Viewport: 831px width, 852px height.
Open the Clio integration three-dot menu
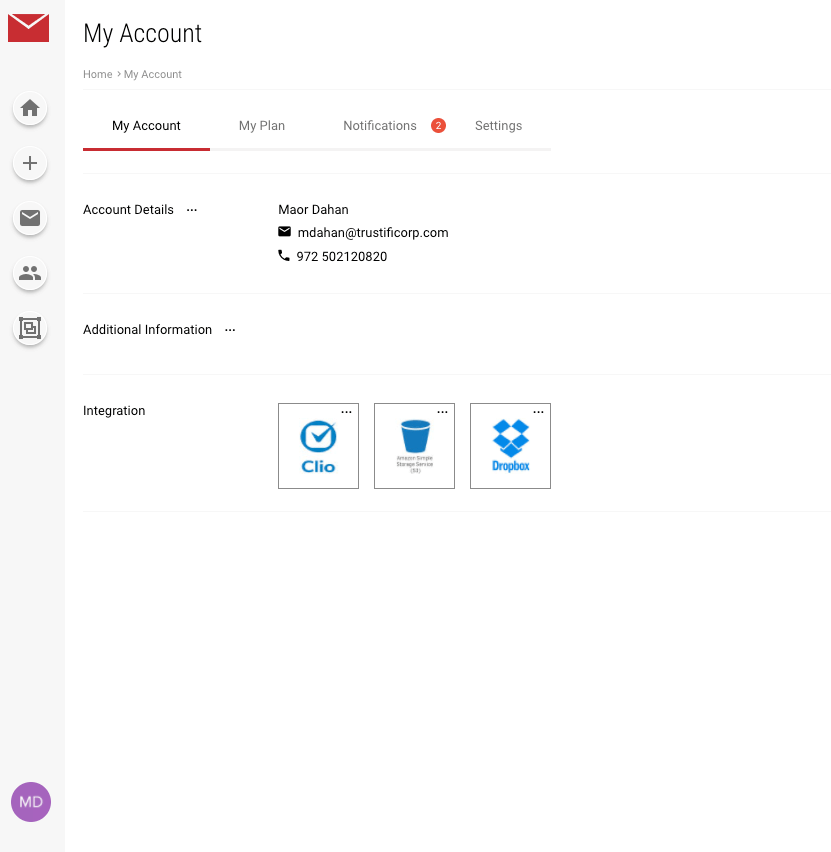346,412
